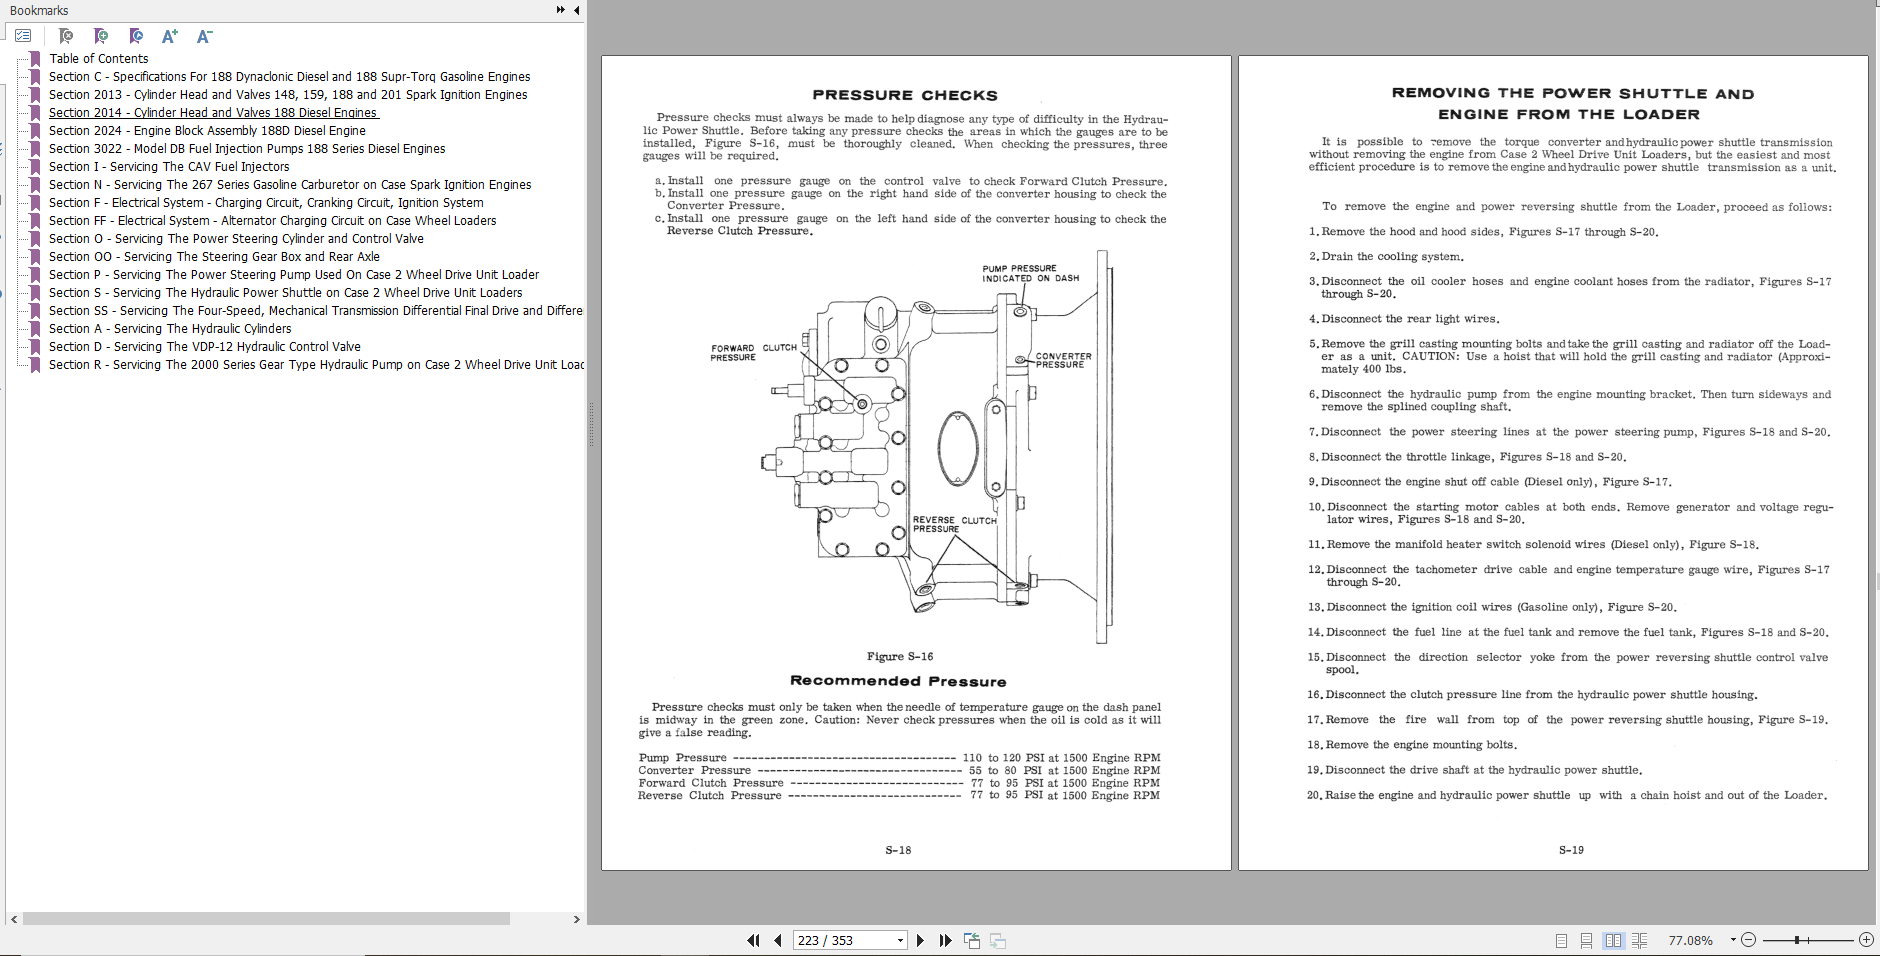
Task: Toggle the previous view navigation icon
Action: click(971, 940)
